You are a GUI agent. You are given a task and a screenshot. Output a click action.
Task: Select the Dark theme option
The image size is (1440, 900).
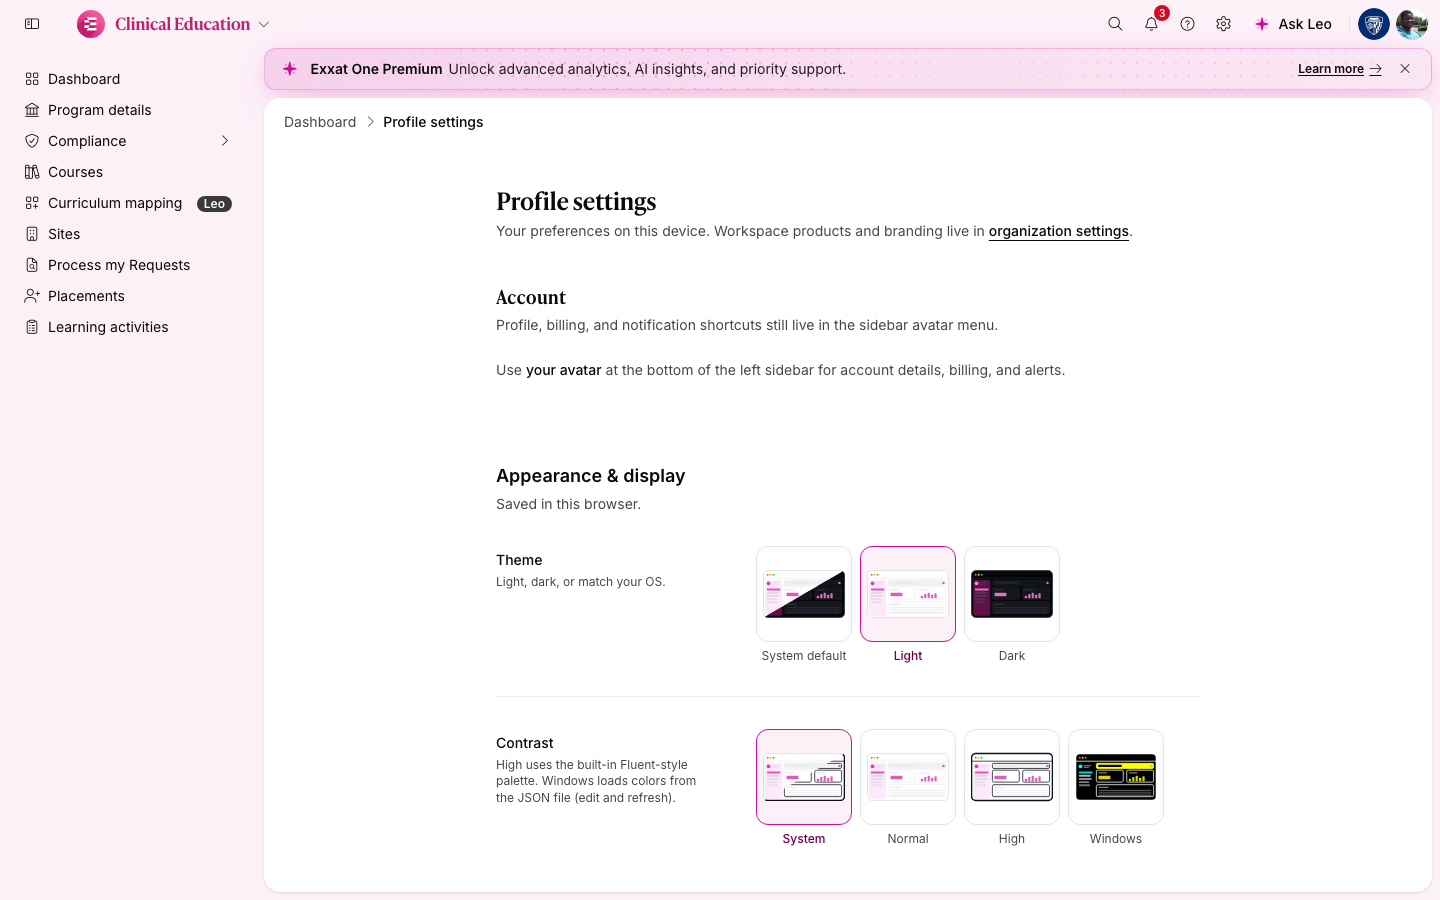[x=1012, y=594]
